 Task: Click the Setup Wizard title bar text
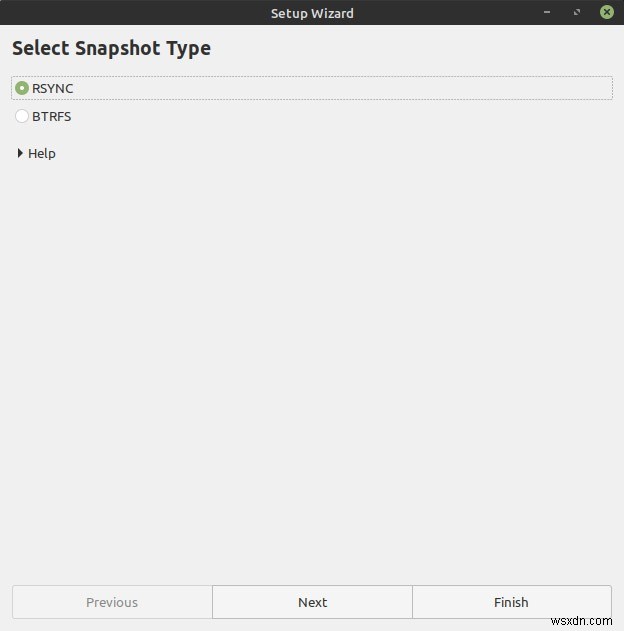coord(312,13)
